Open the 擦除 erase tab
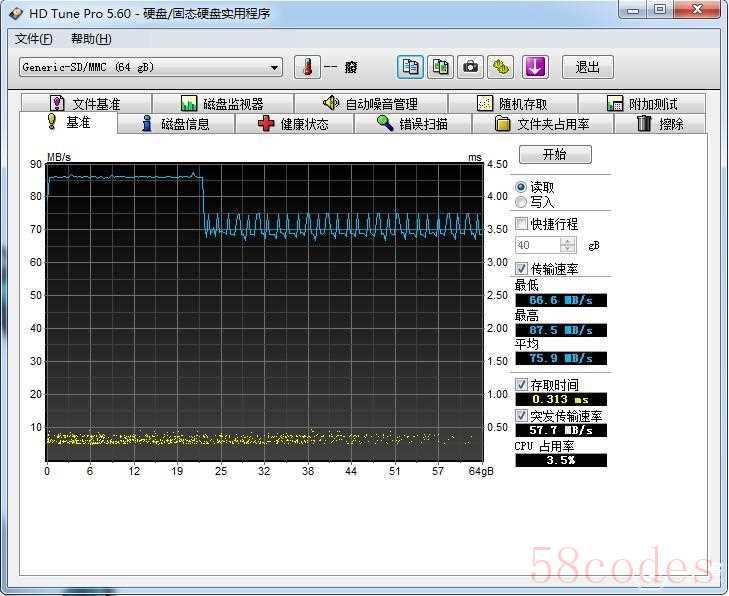This screenshot has height=596, width=729. pos(660,124)
